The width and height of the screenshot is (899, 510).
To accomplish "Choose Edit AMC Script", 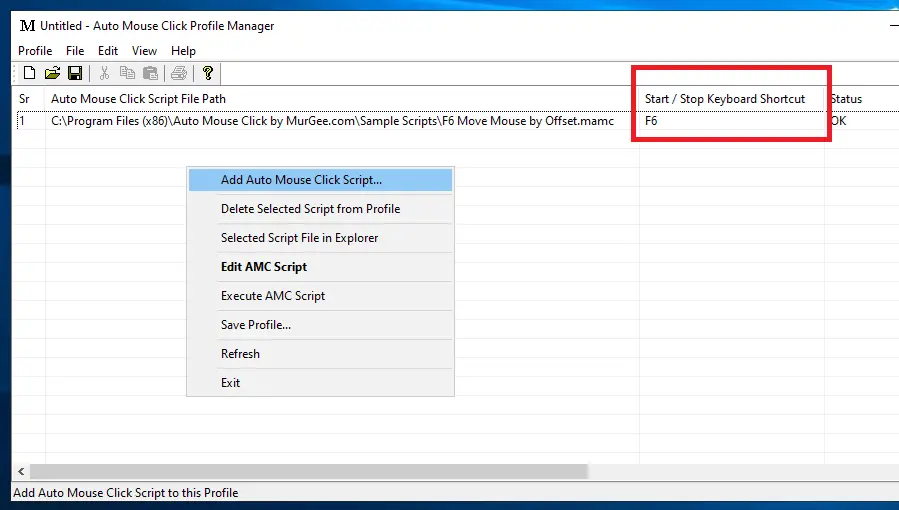I will click(320, 267).
